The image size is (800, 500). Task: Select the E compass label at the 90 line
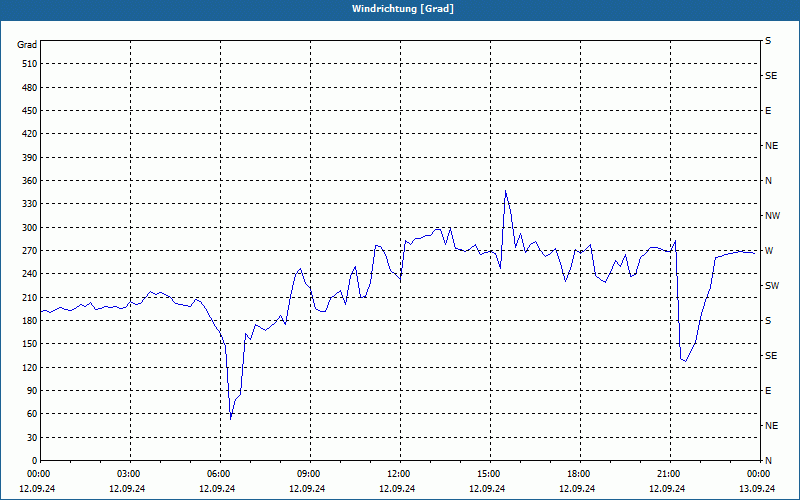768,391
